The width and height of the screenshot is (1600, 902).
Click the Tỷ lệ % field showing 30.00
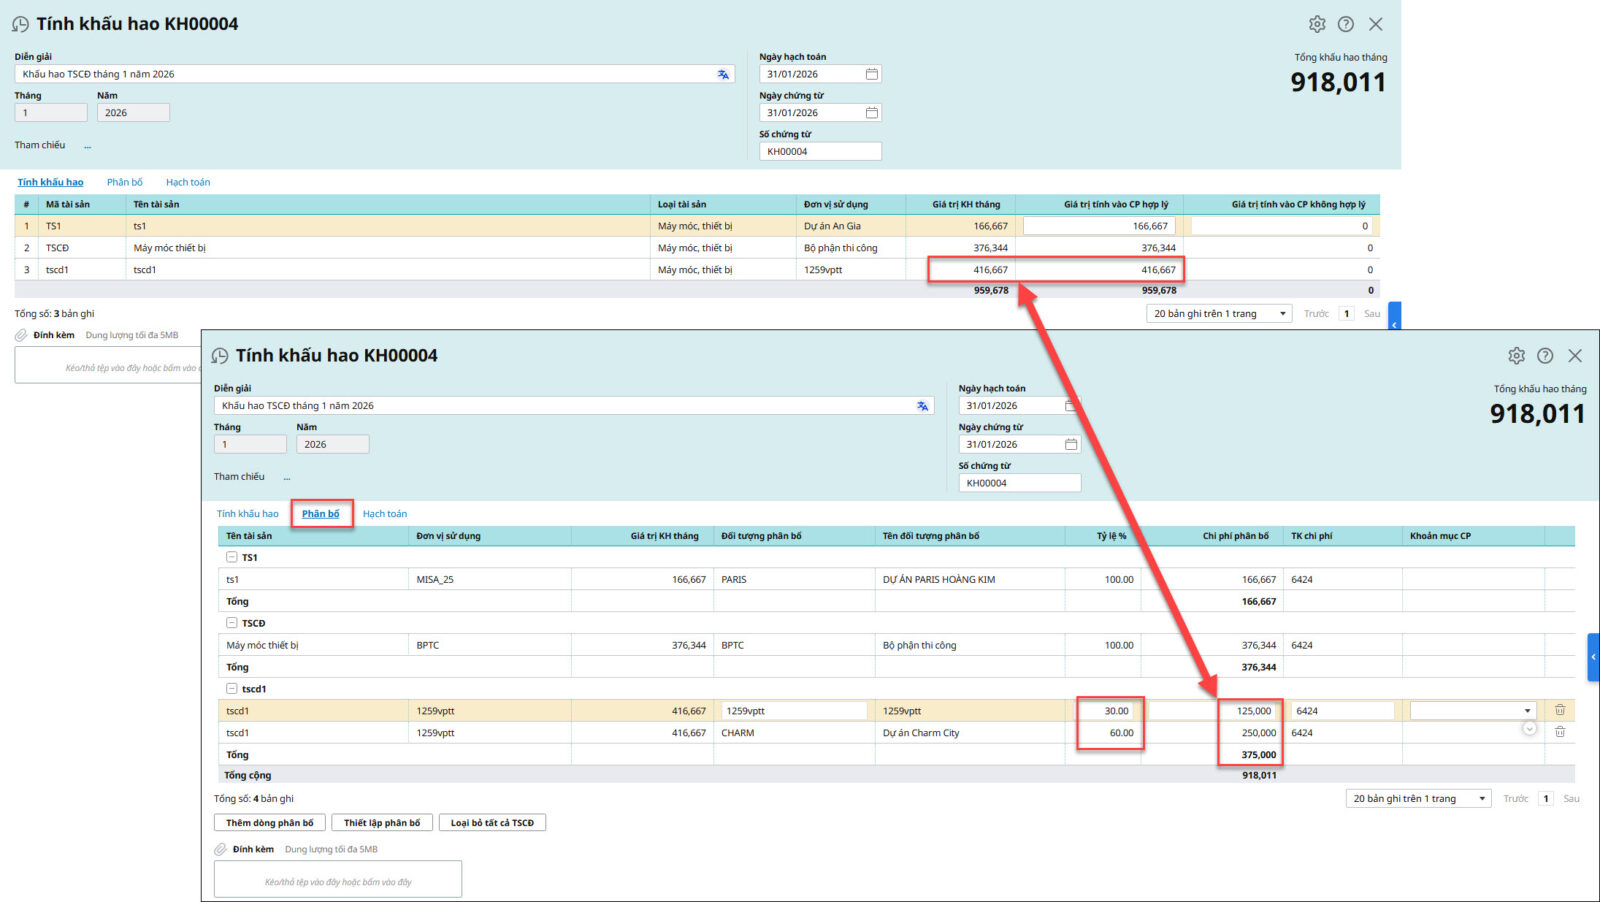[x=1110, y=711]
